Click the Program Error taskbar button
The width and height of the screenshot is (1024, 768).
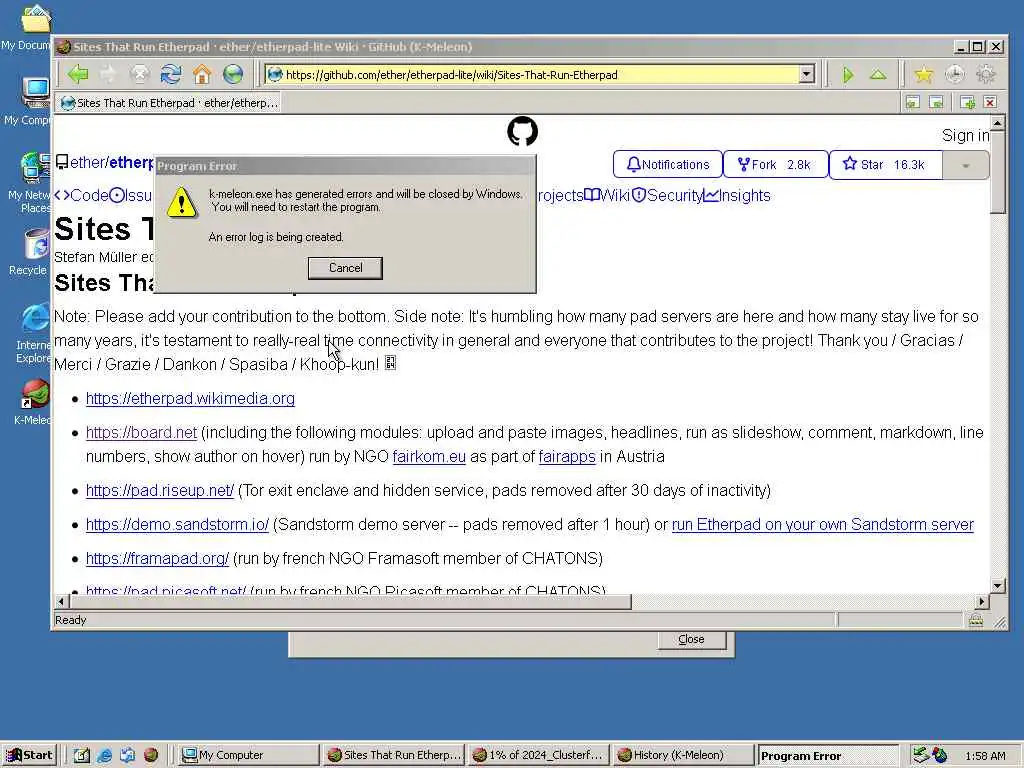coord(827,756)
